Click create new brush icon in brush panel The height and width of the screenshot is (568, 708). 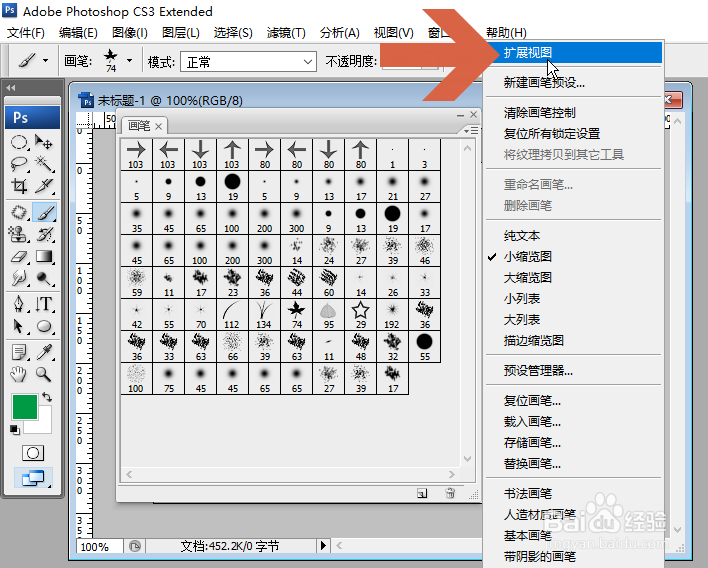pyautogui.click(x=422, y=493)
